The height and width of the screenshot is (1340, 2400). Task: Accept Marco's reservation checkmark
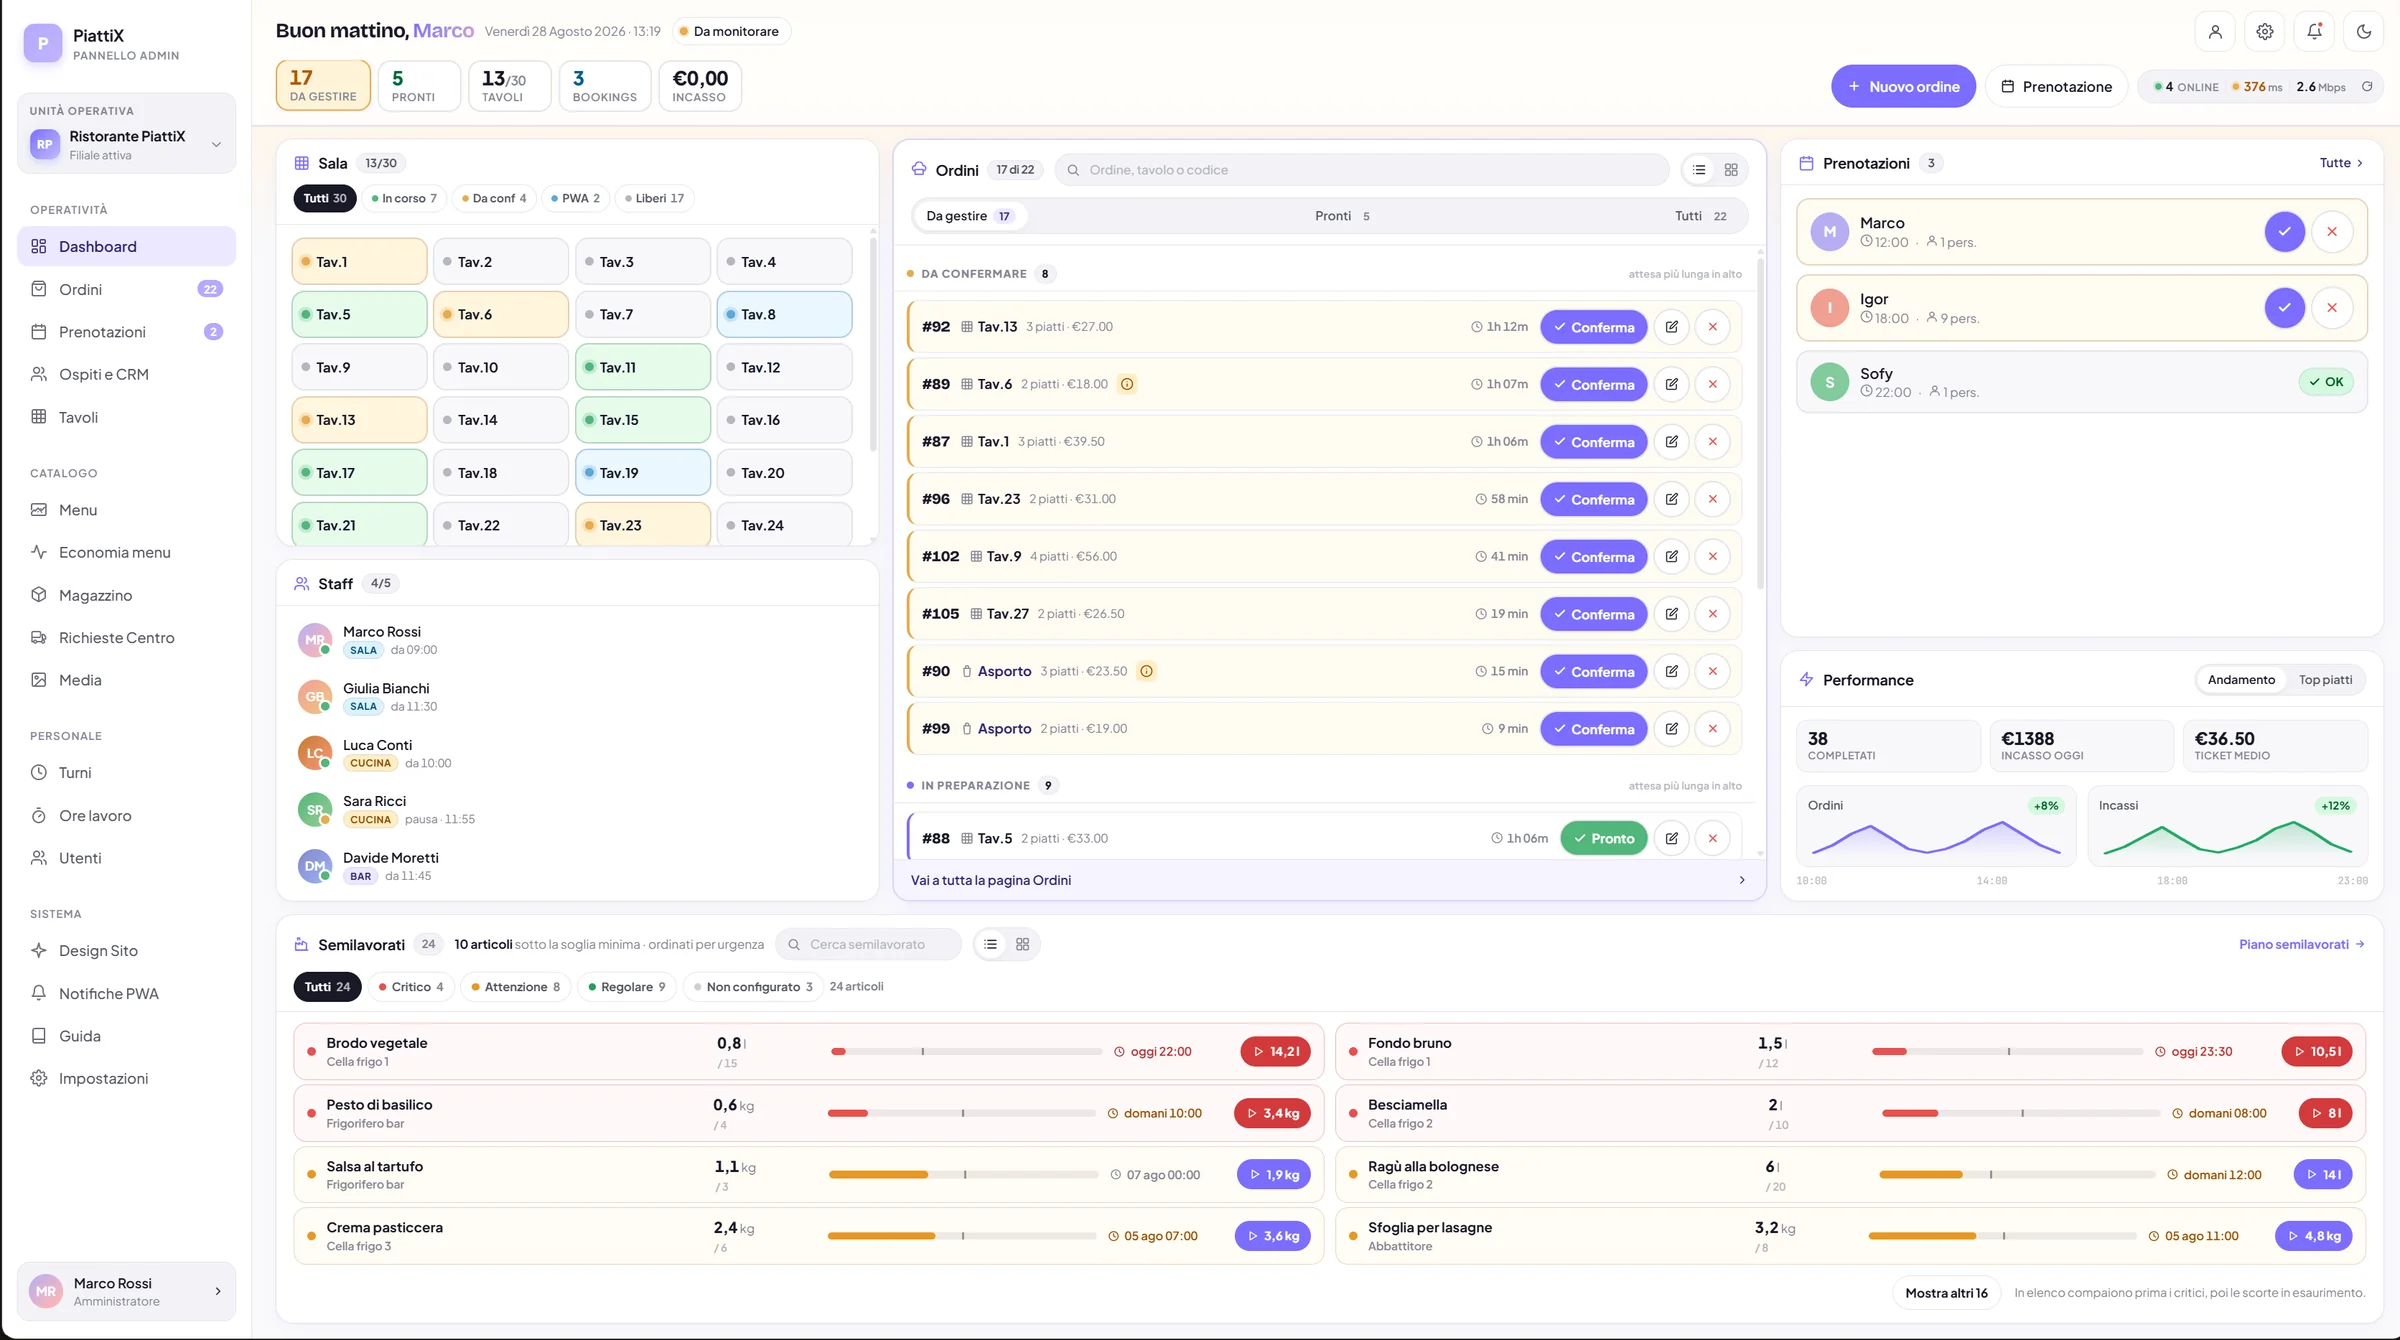[x=2284, y=232]
